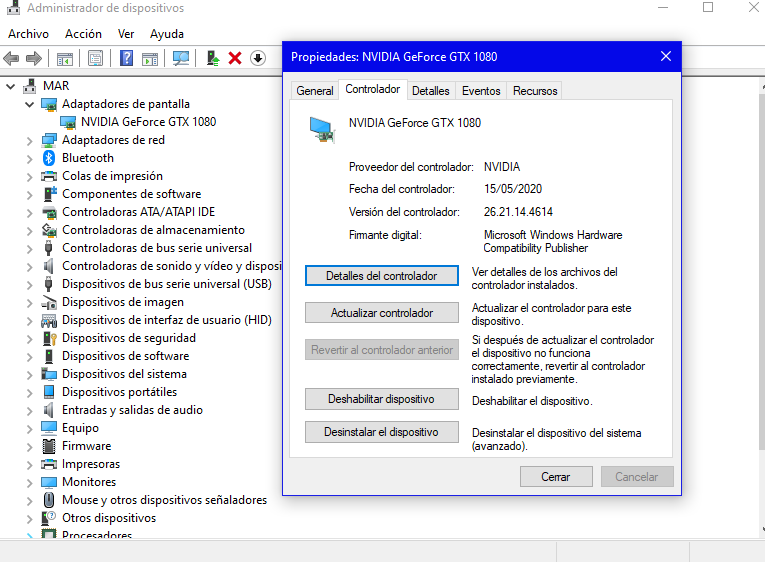765x562 pixels.
Task: Select Dispositivos de bus serie universal (USB)
Action: click(167, 284)
